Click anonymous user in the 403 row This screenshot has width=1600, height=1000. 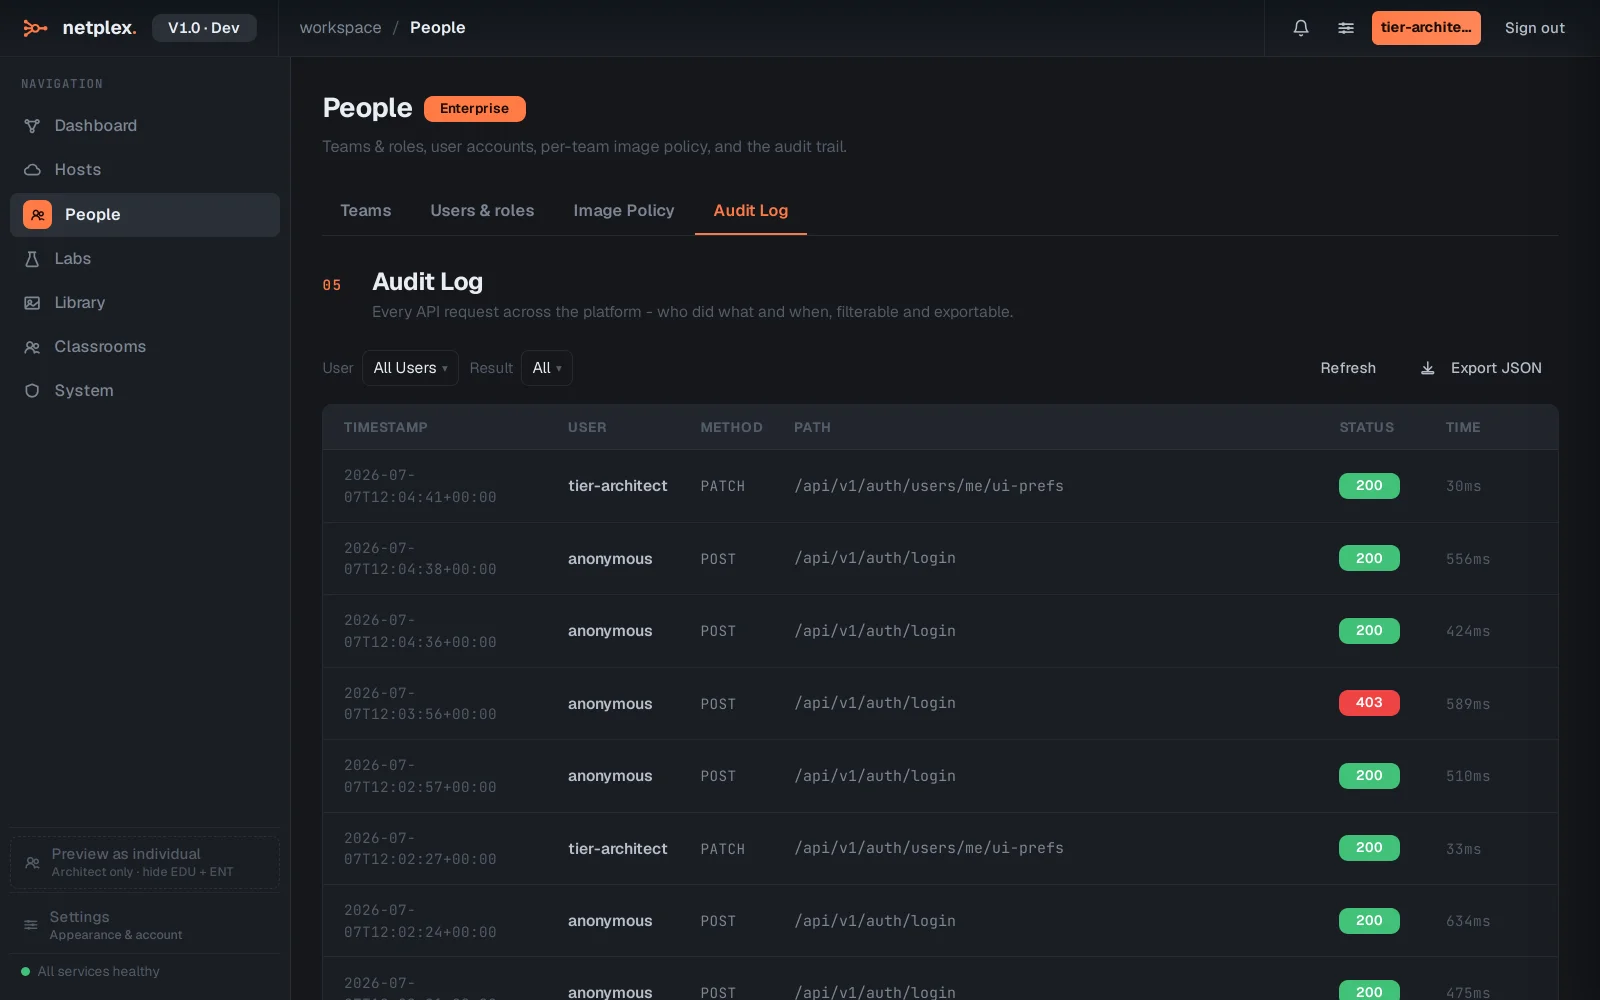[610, 704]
